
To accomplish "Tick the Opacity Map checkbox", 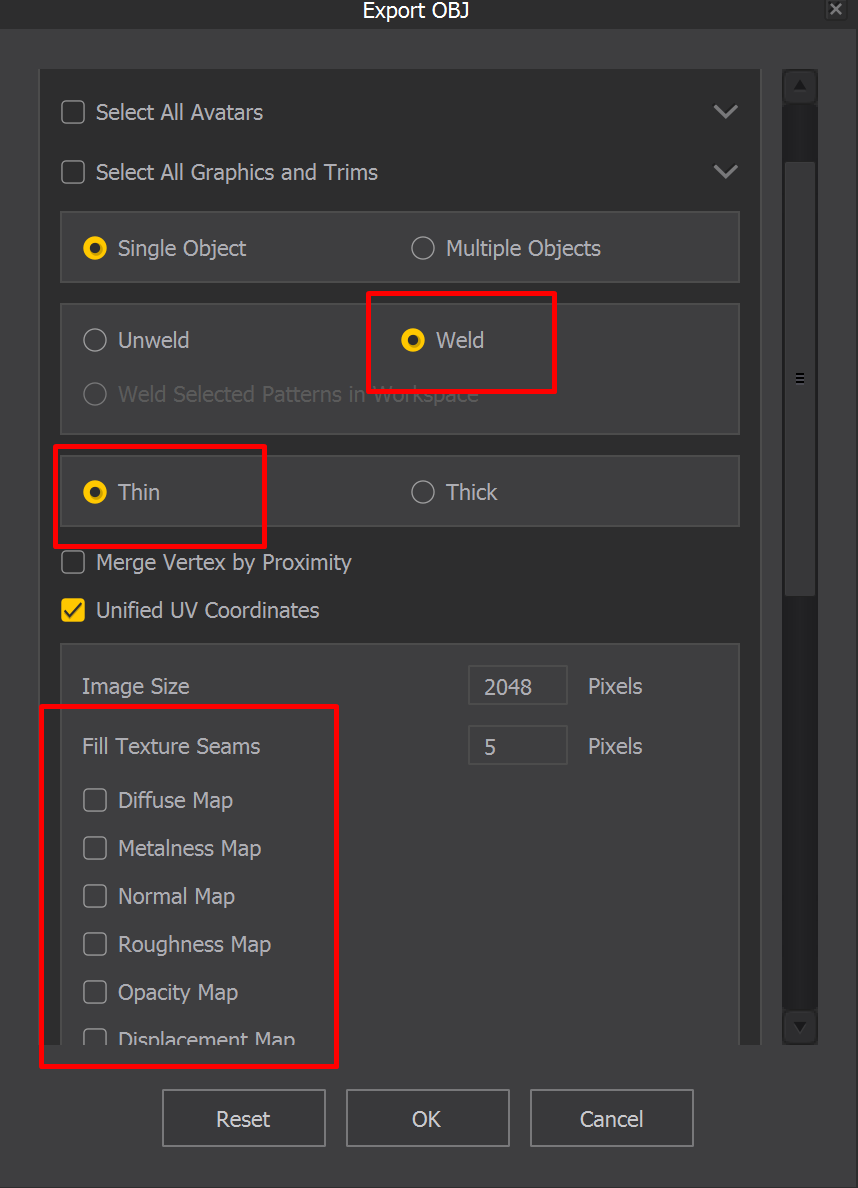I will [95, 992].
